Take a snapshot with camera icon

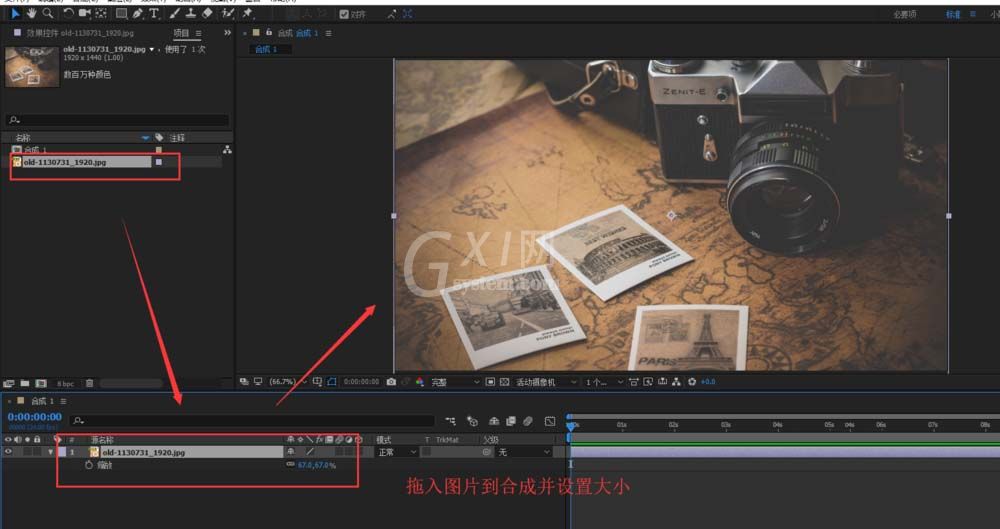click(x=391, y=382)
